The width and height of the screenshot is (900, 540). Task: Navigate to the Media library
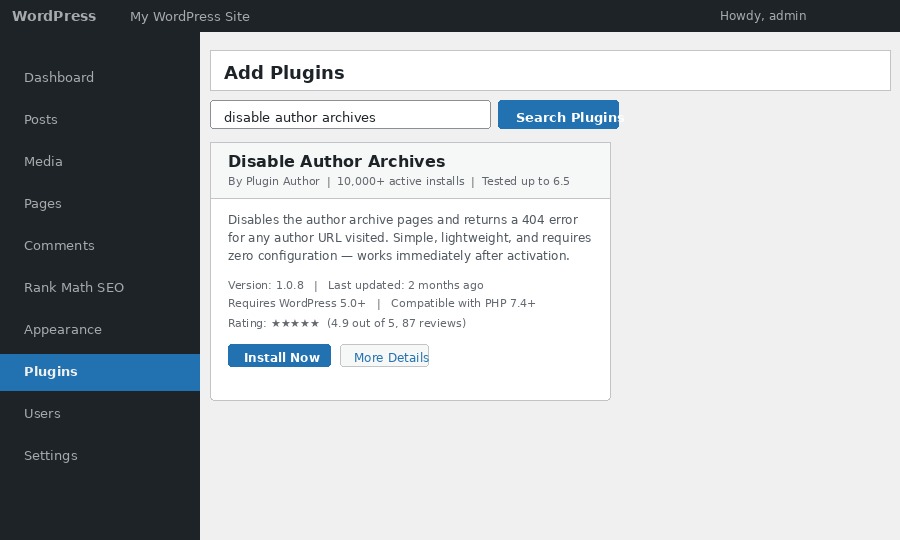pyautogui.click(x=43, y=161)
